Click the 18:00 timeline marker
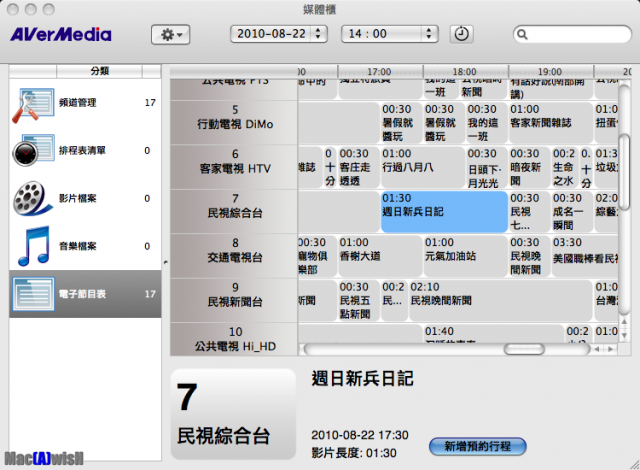This screenshot has height=470, width=640. (464, 72)
